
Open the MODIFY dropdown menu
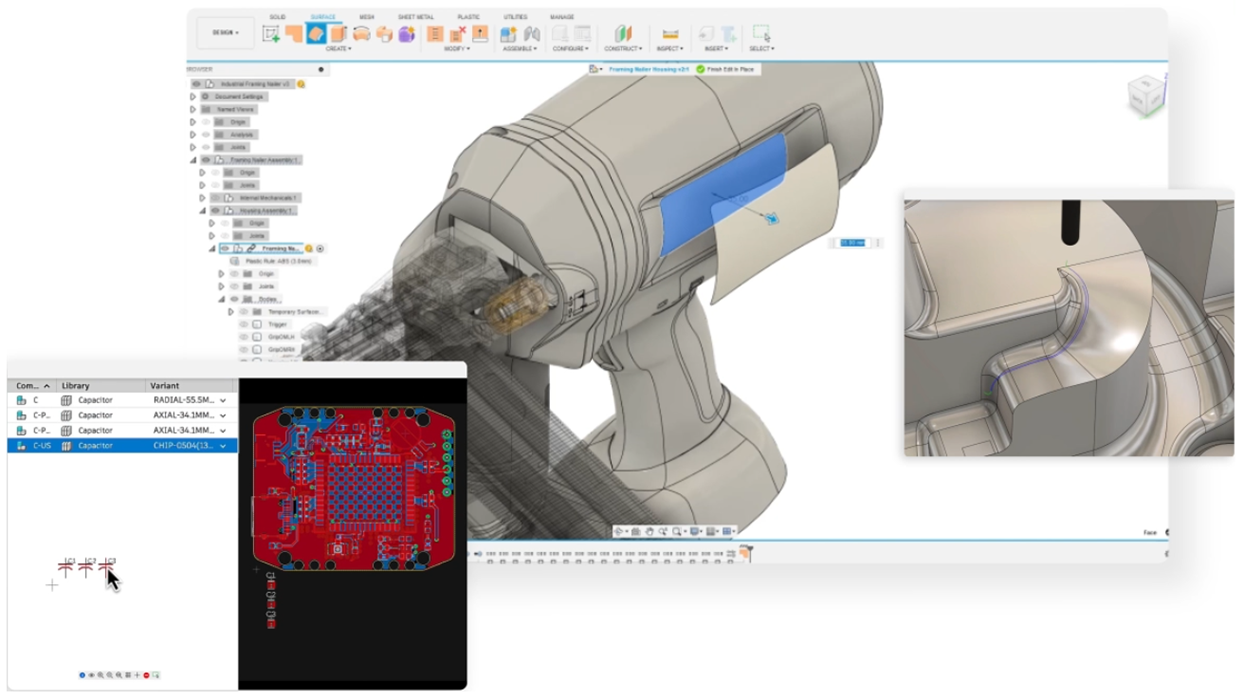click(457, 48)
